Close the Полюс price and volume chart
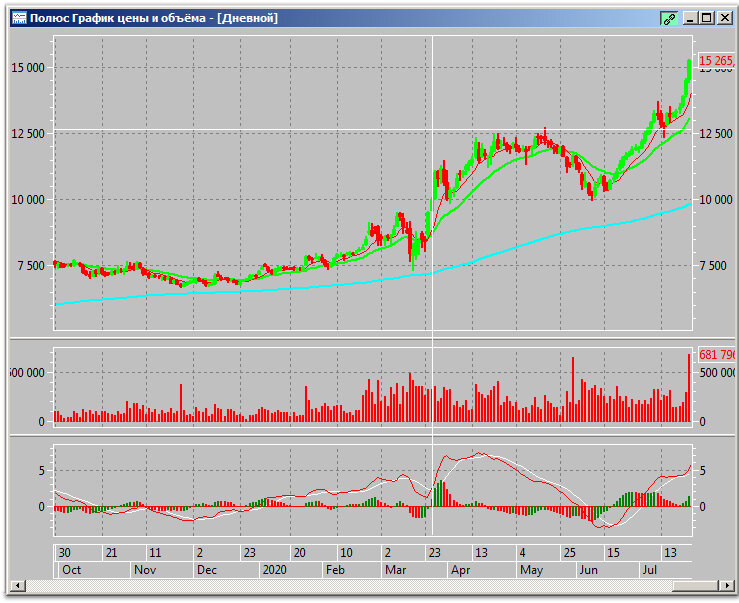This screenshot has width=739, height=603. point(724,18)
